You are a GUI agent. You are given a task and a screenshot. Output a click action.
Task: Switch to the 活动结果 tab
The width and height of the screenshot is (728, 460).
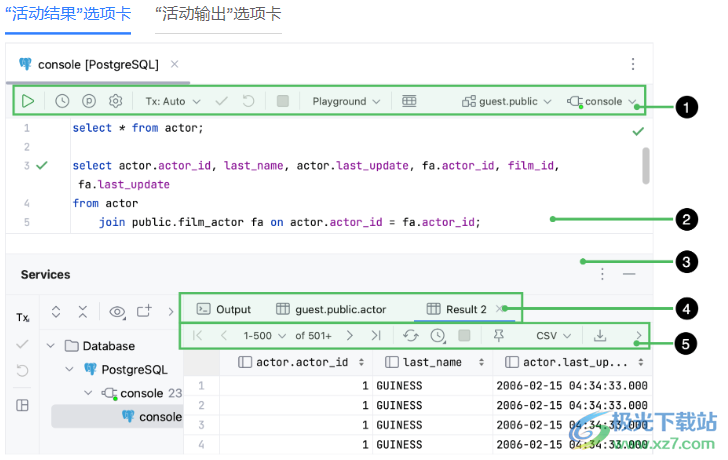[x=68, y=14]
